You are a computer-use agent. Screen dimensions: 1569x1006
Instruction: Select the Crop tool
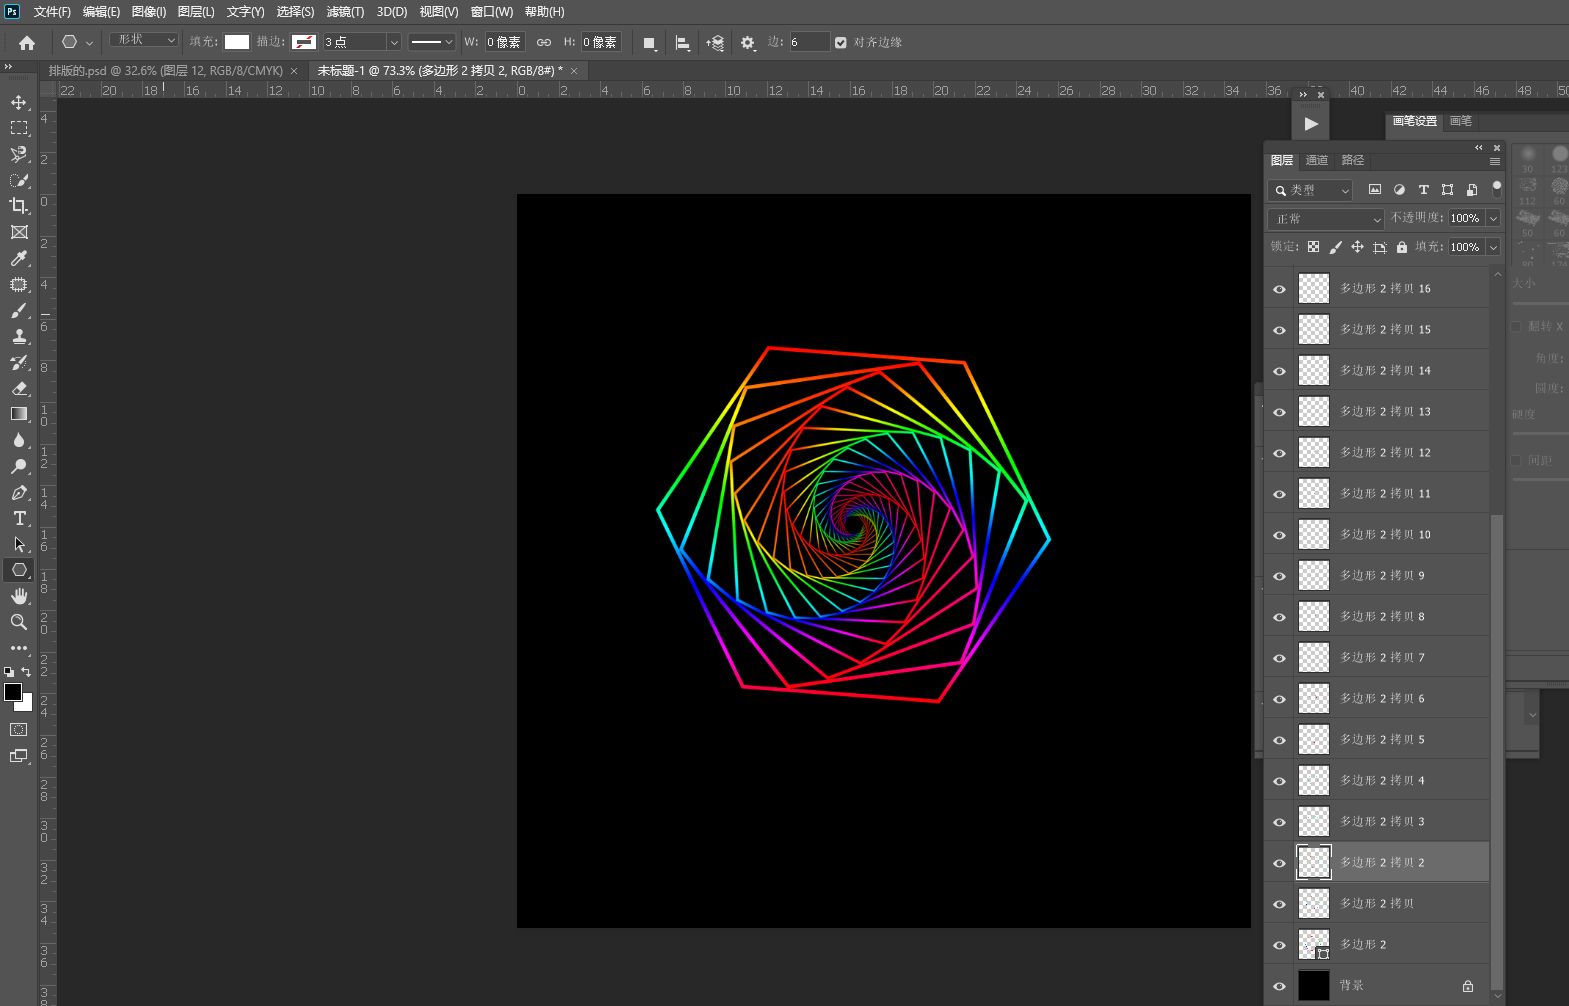point(19,206)
